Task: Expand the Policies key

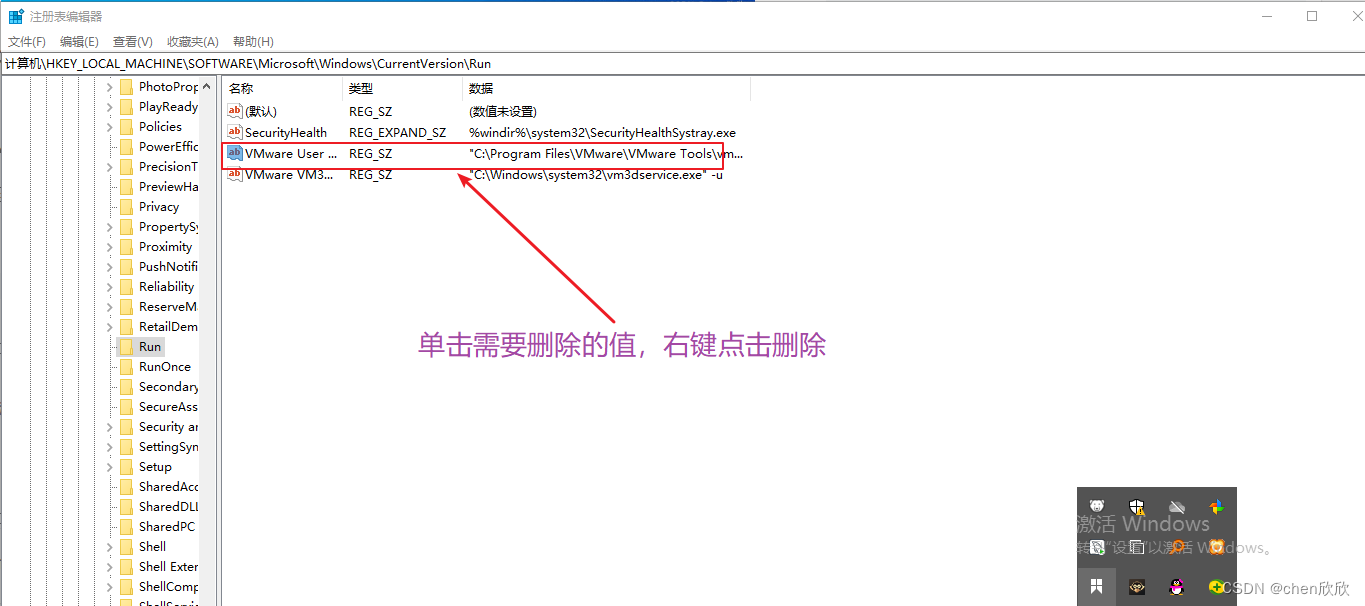Action: click(x=109, y=127)
